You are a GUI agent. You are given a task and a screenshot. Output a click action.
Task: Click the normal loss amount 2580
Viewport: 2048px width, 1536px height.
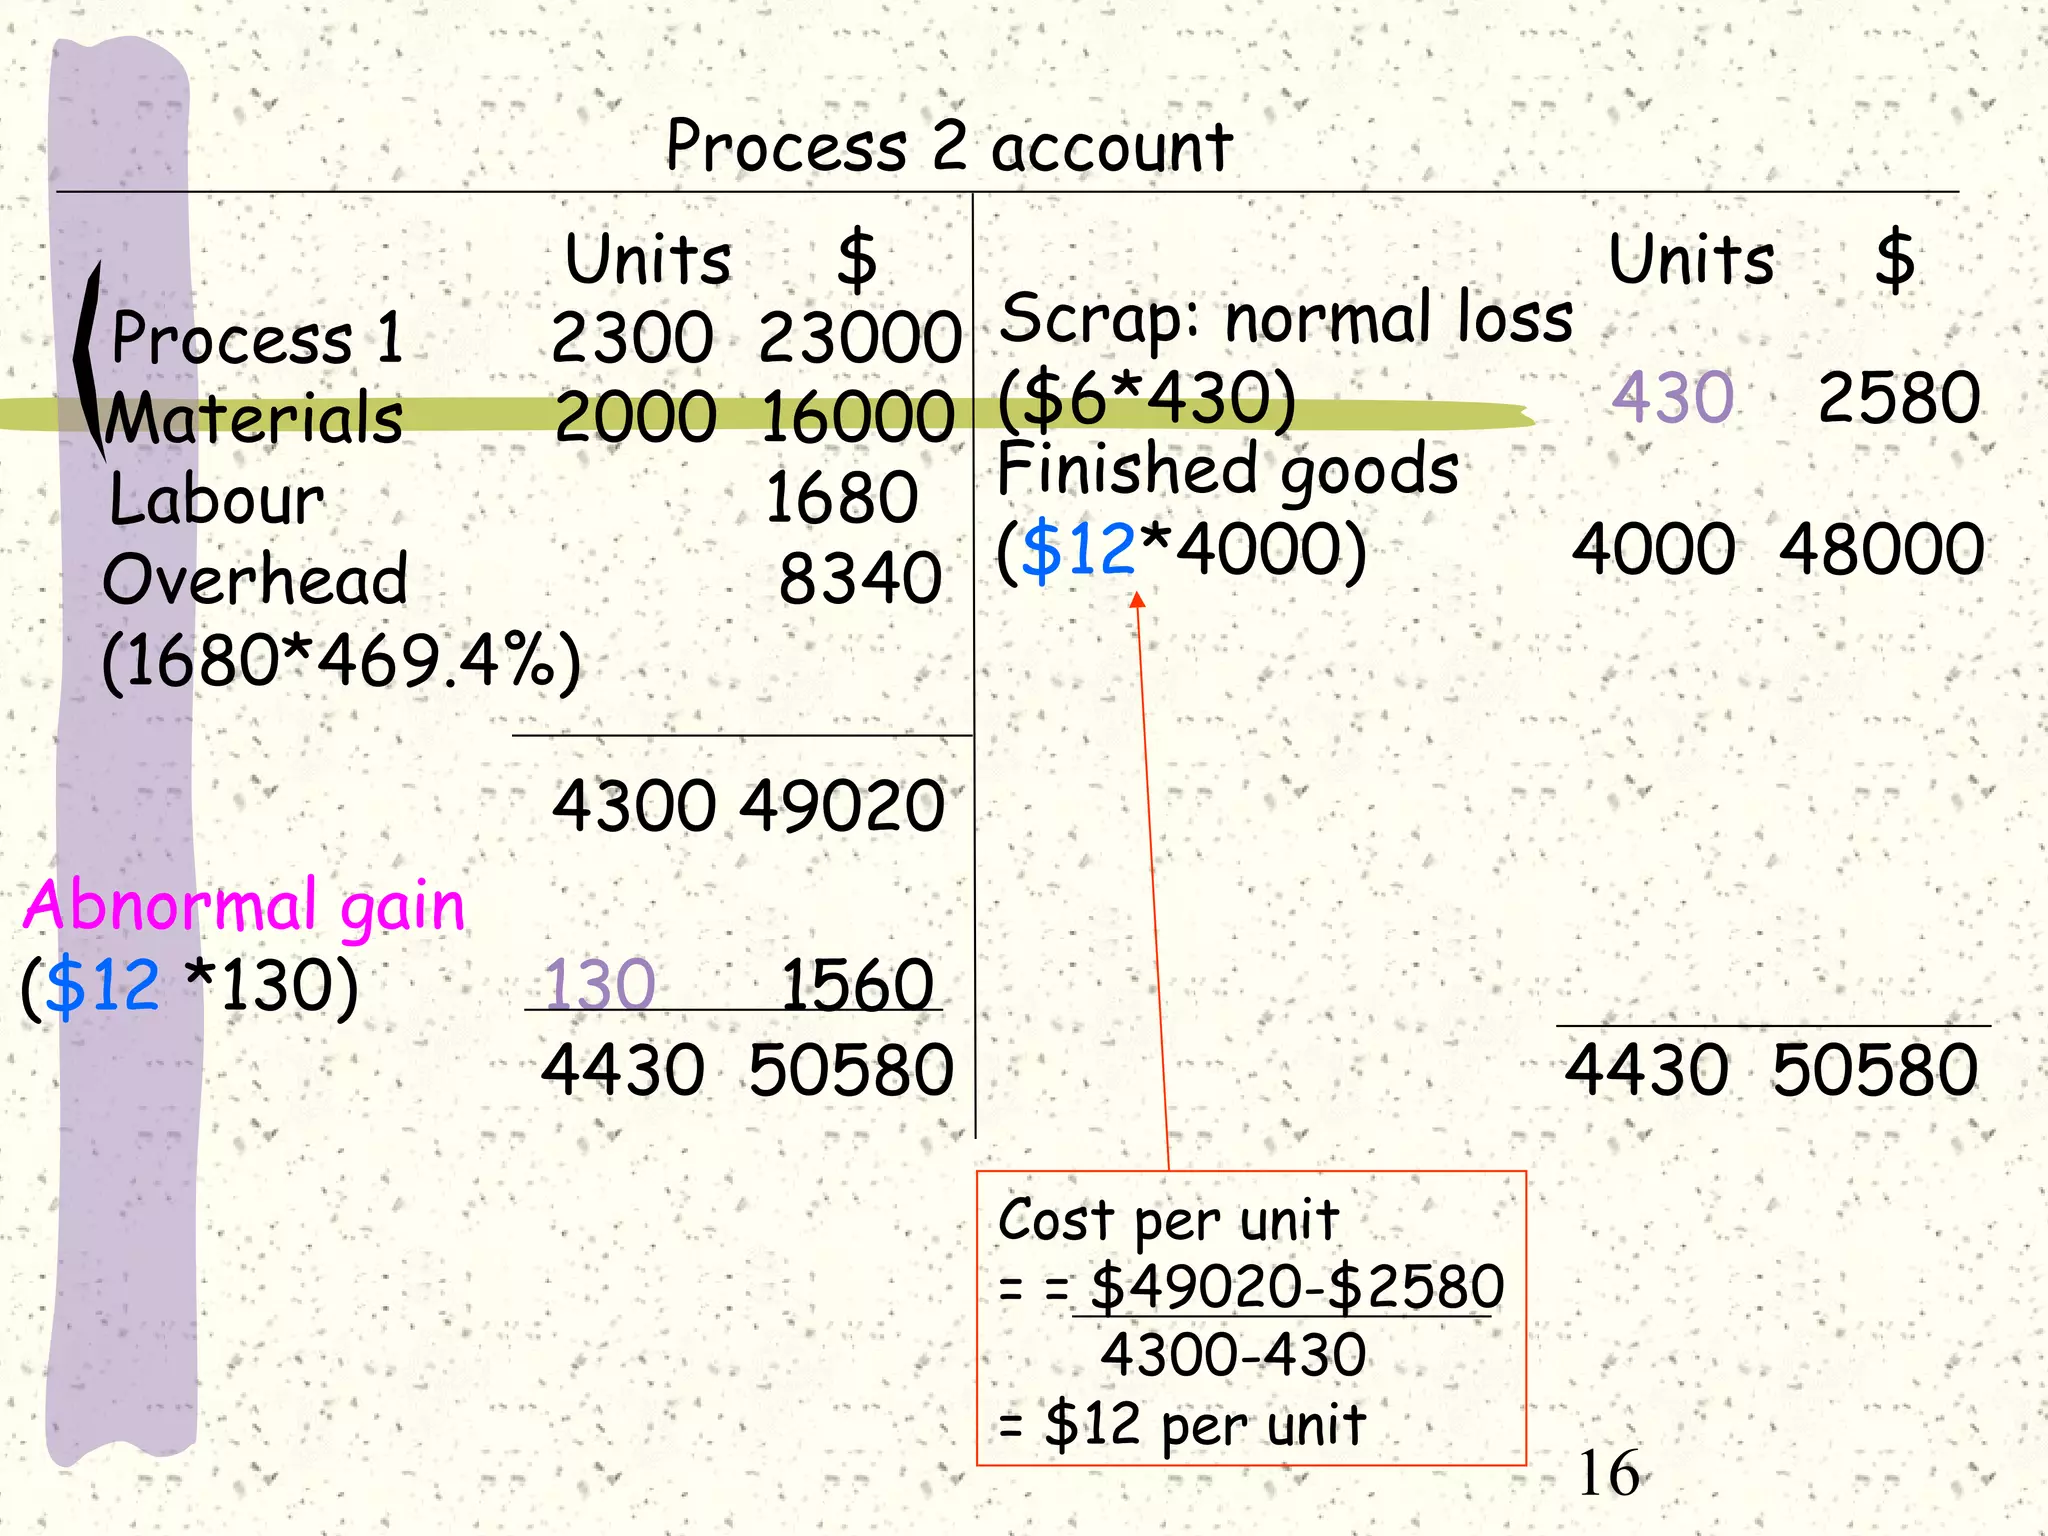pos(1899,398)
